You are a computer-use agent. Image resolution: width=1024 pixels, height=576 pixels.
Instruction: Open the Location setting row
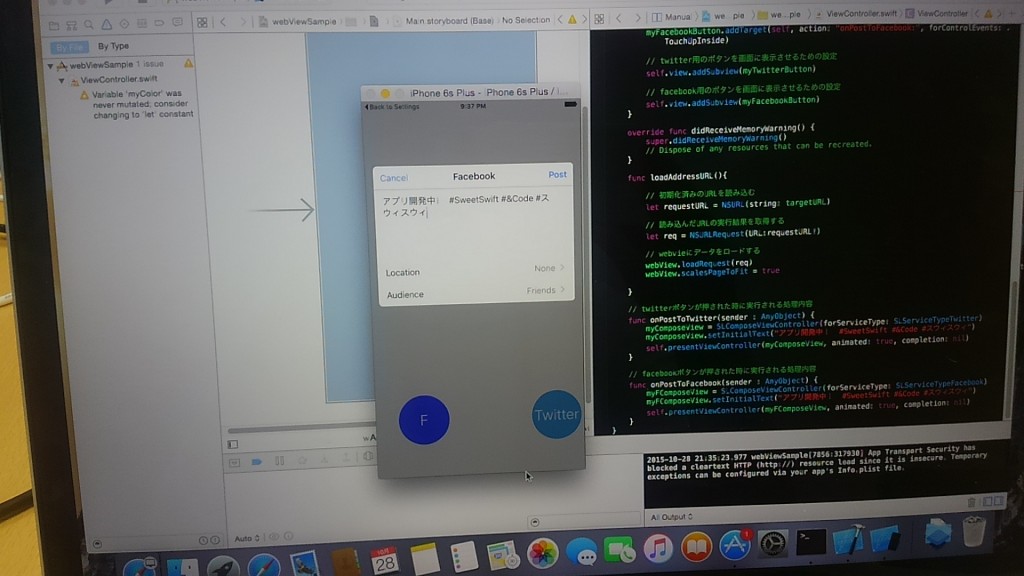click(475, 270)
